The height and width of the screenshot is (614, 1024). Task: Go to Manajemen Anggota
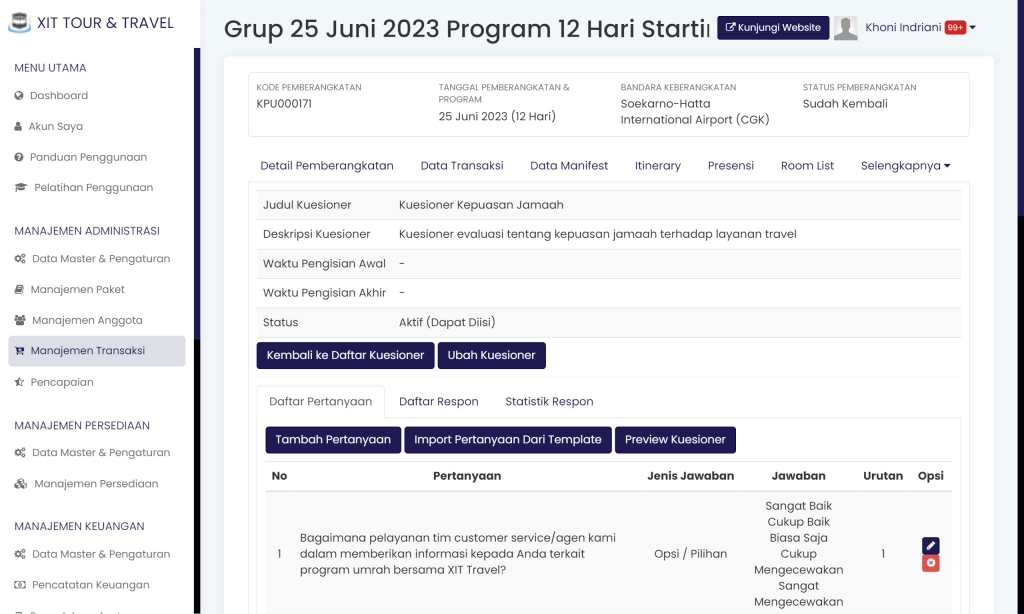pyautogui.click(x=86, y=321)
